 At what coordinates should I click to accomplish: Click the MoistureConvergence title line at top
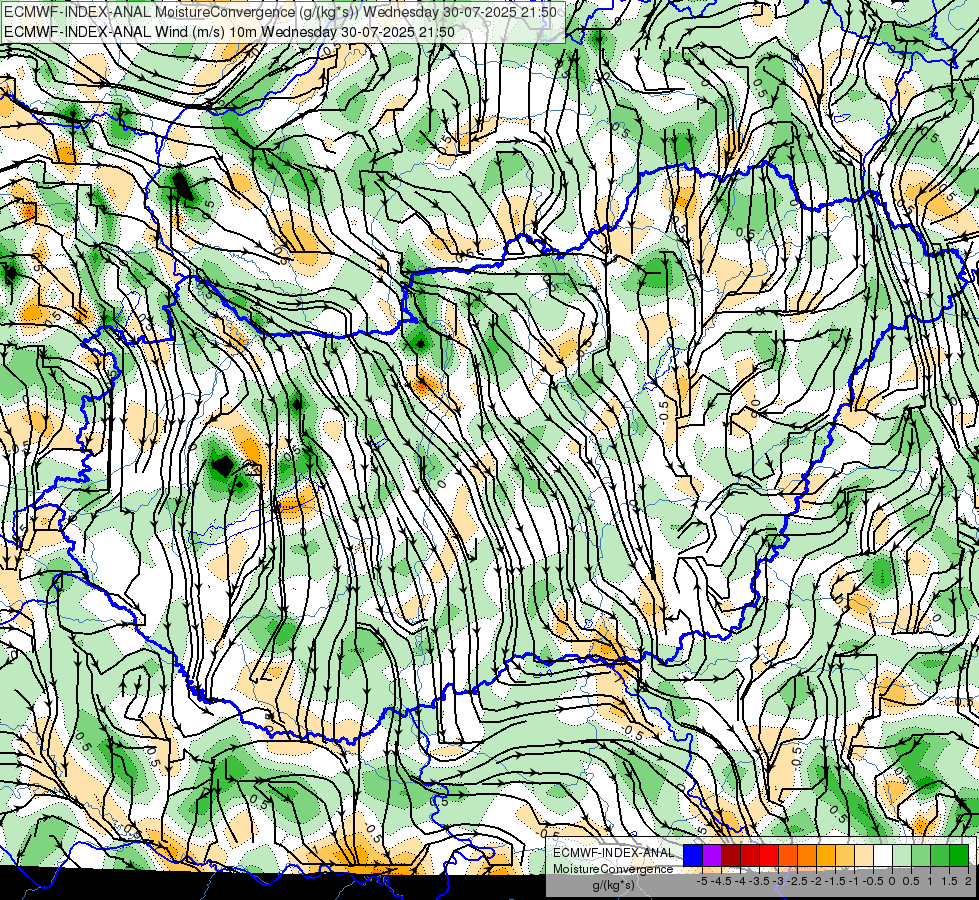(280, 12)
